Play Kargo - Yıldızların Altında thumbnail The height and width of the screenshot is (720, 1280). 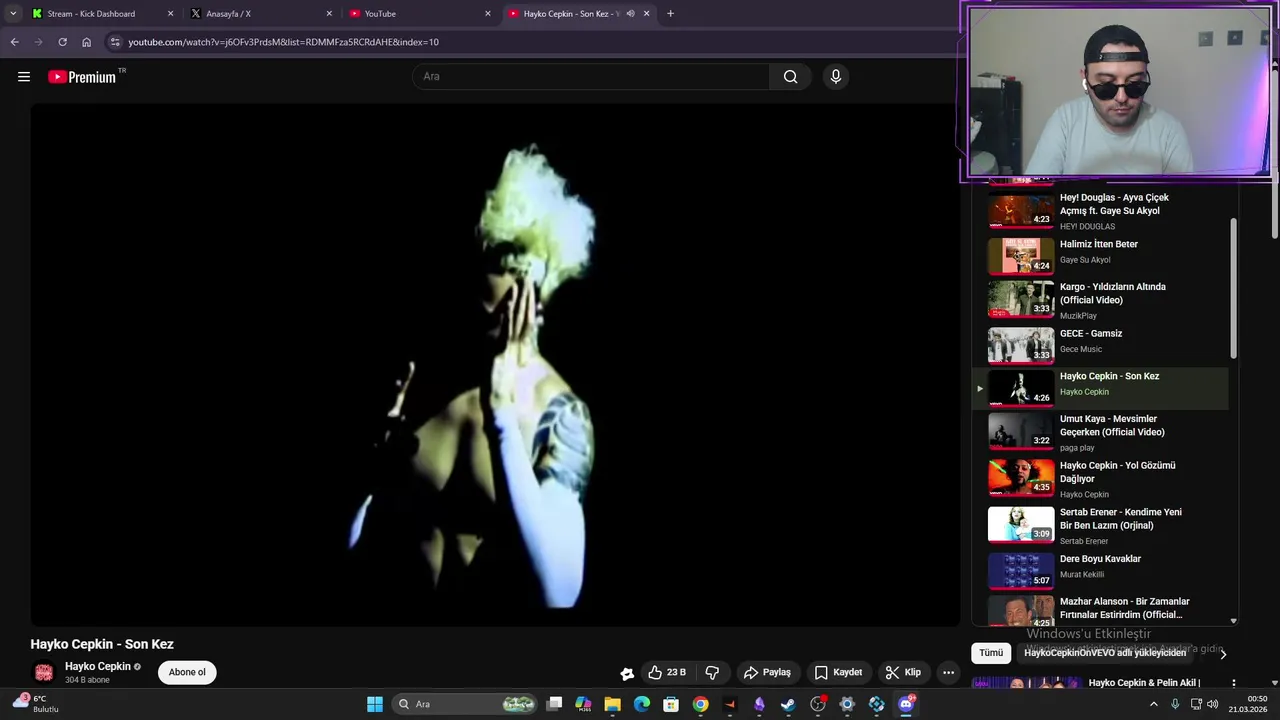1021,299
